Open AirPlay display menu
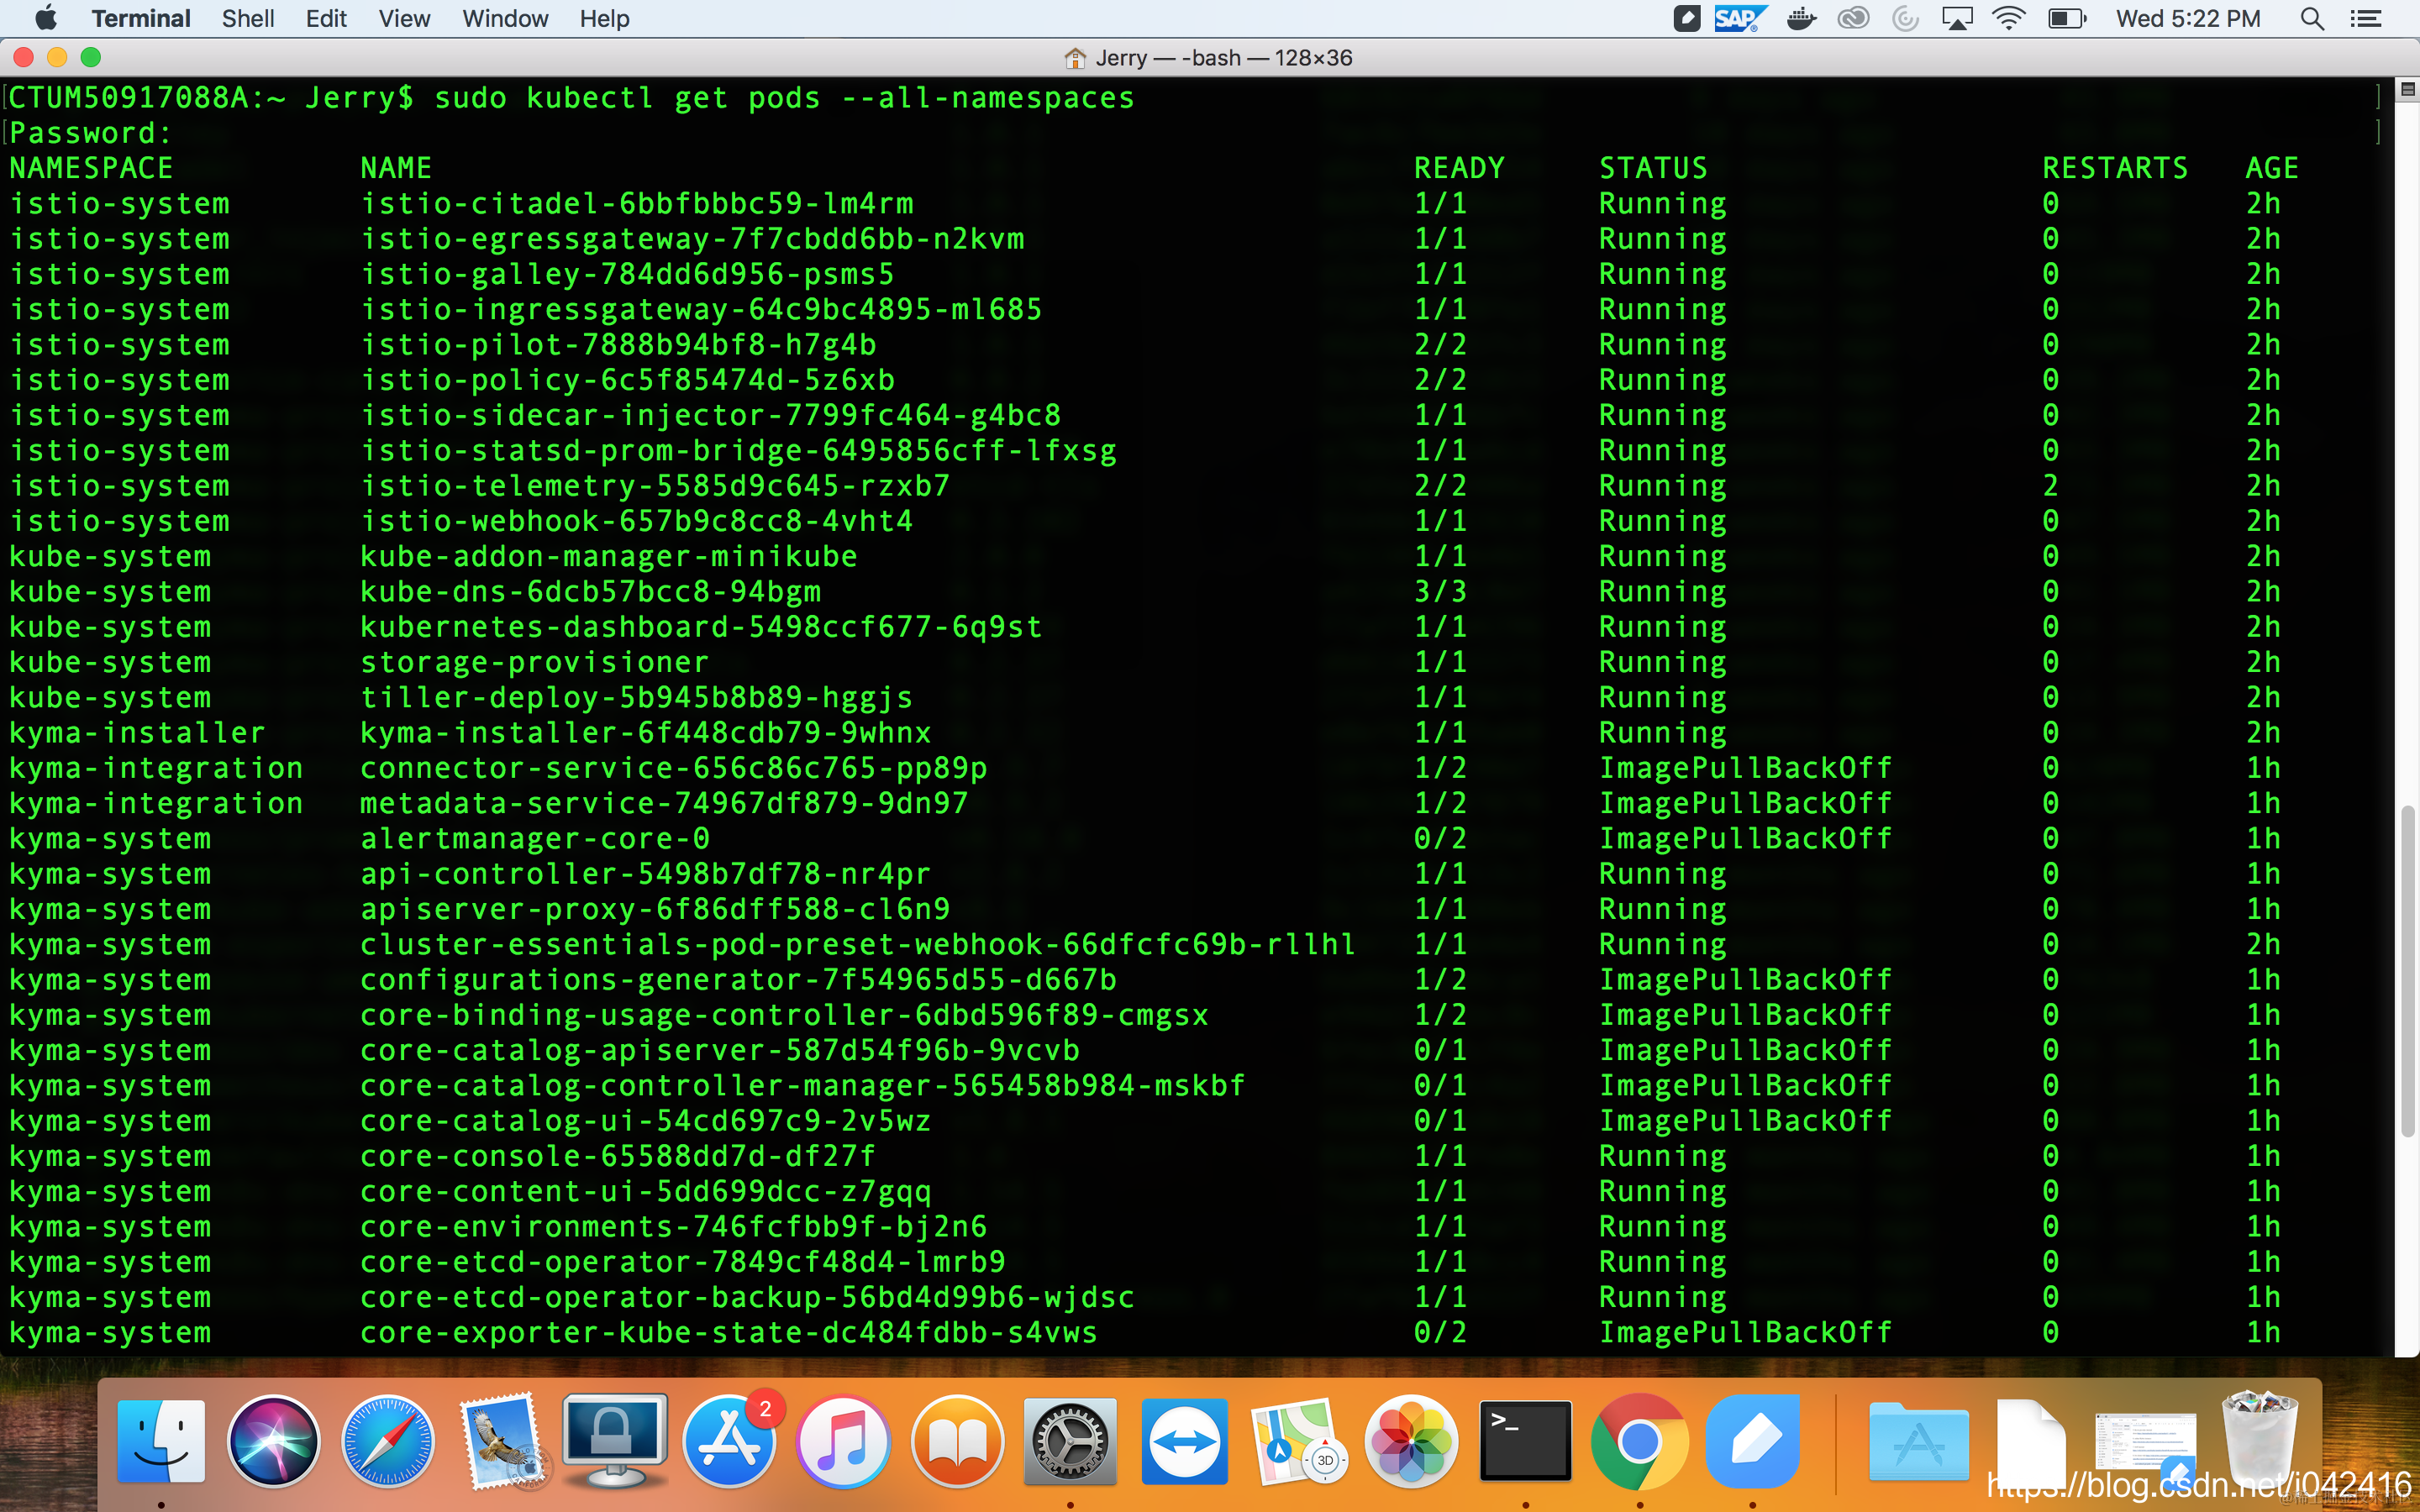This screenshot has height=1512, width=2420. (x=1957, y=19)
